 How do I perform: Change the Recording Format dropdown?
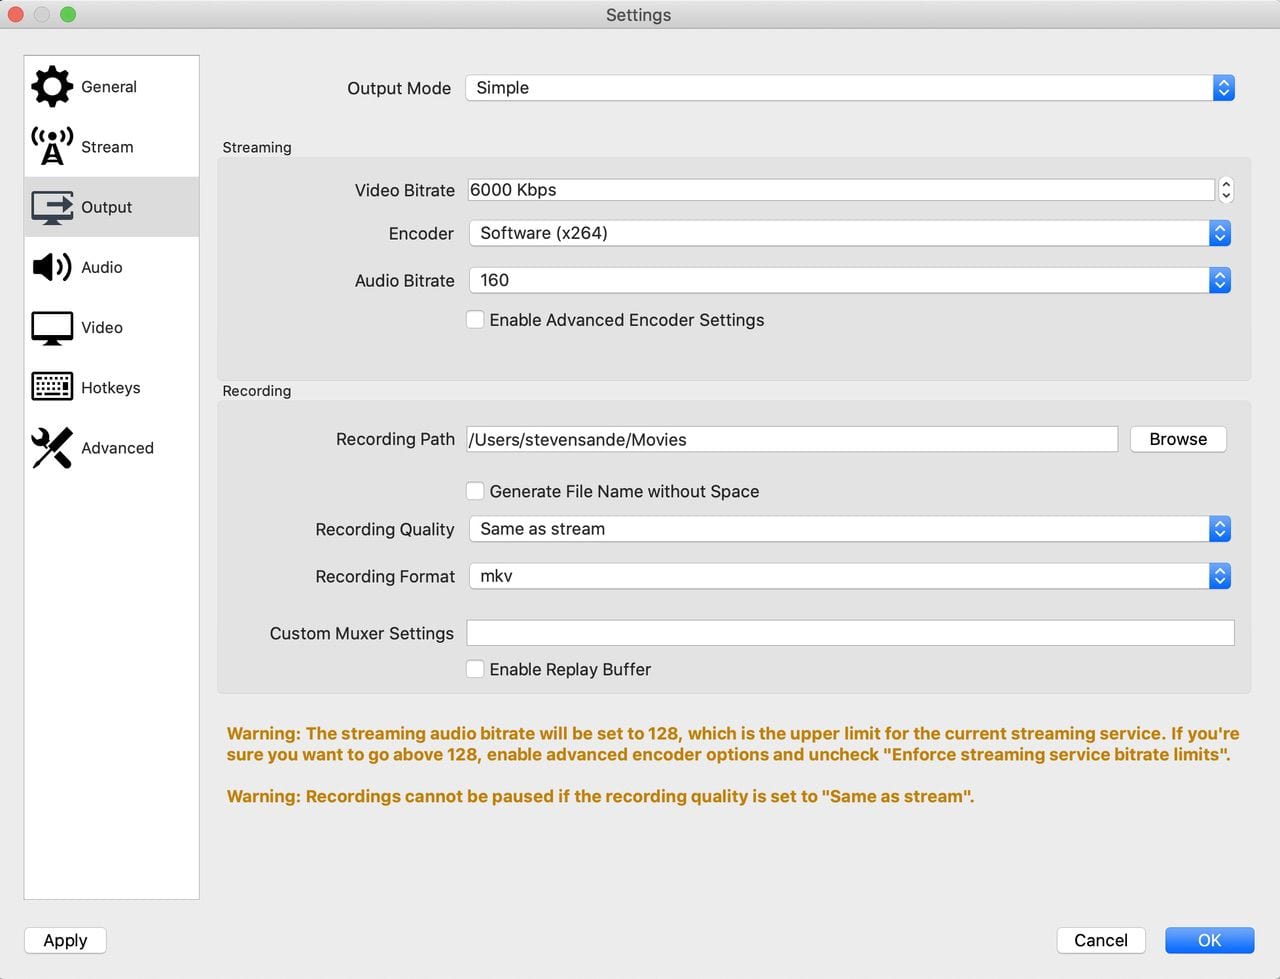click(x=849, y=576)
